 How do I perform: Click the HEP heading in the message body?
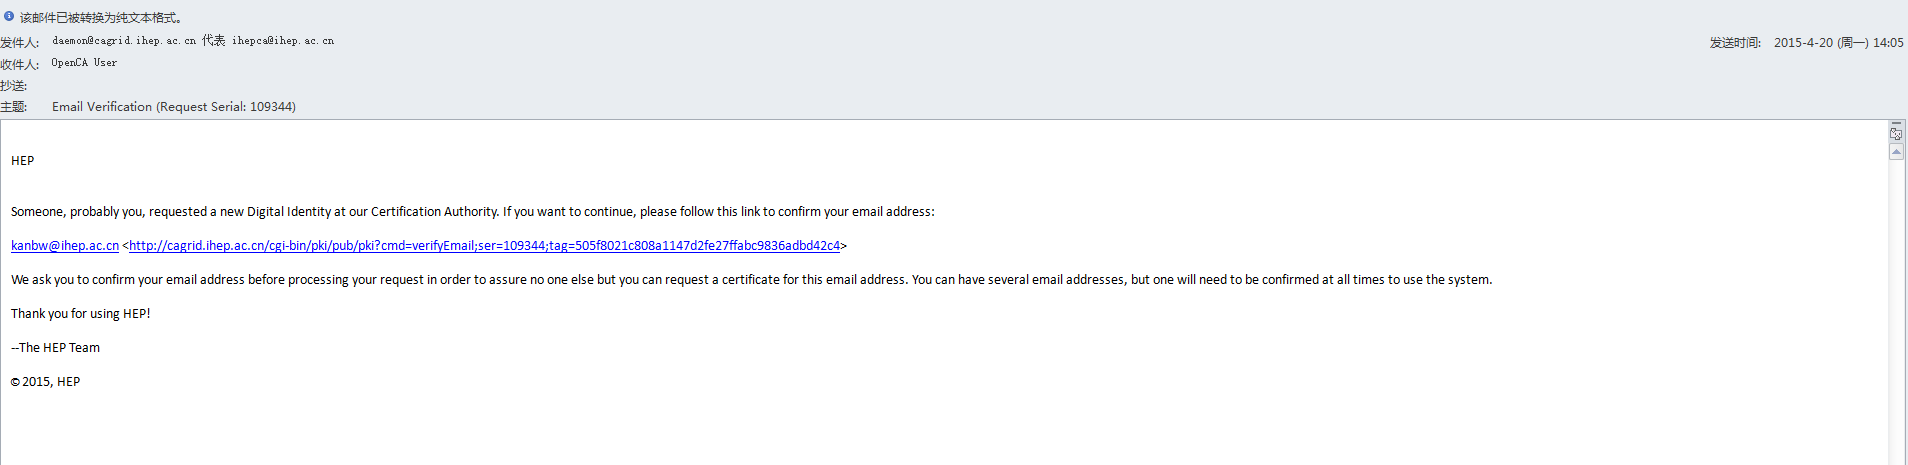23,161
